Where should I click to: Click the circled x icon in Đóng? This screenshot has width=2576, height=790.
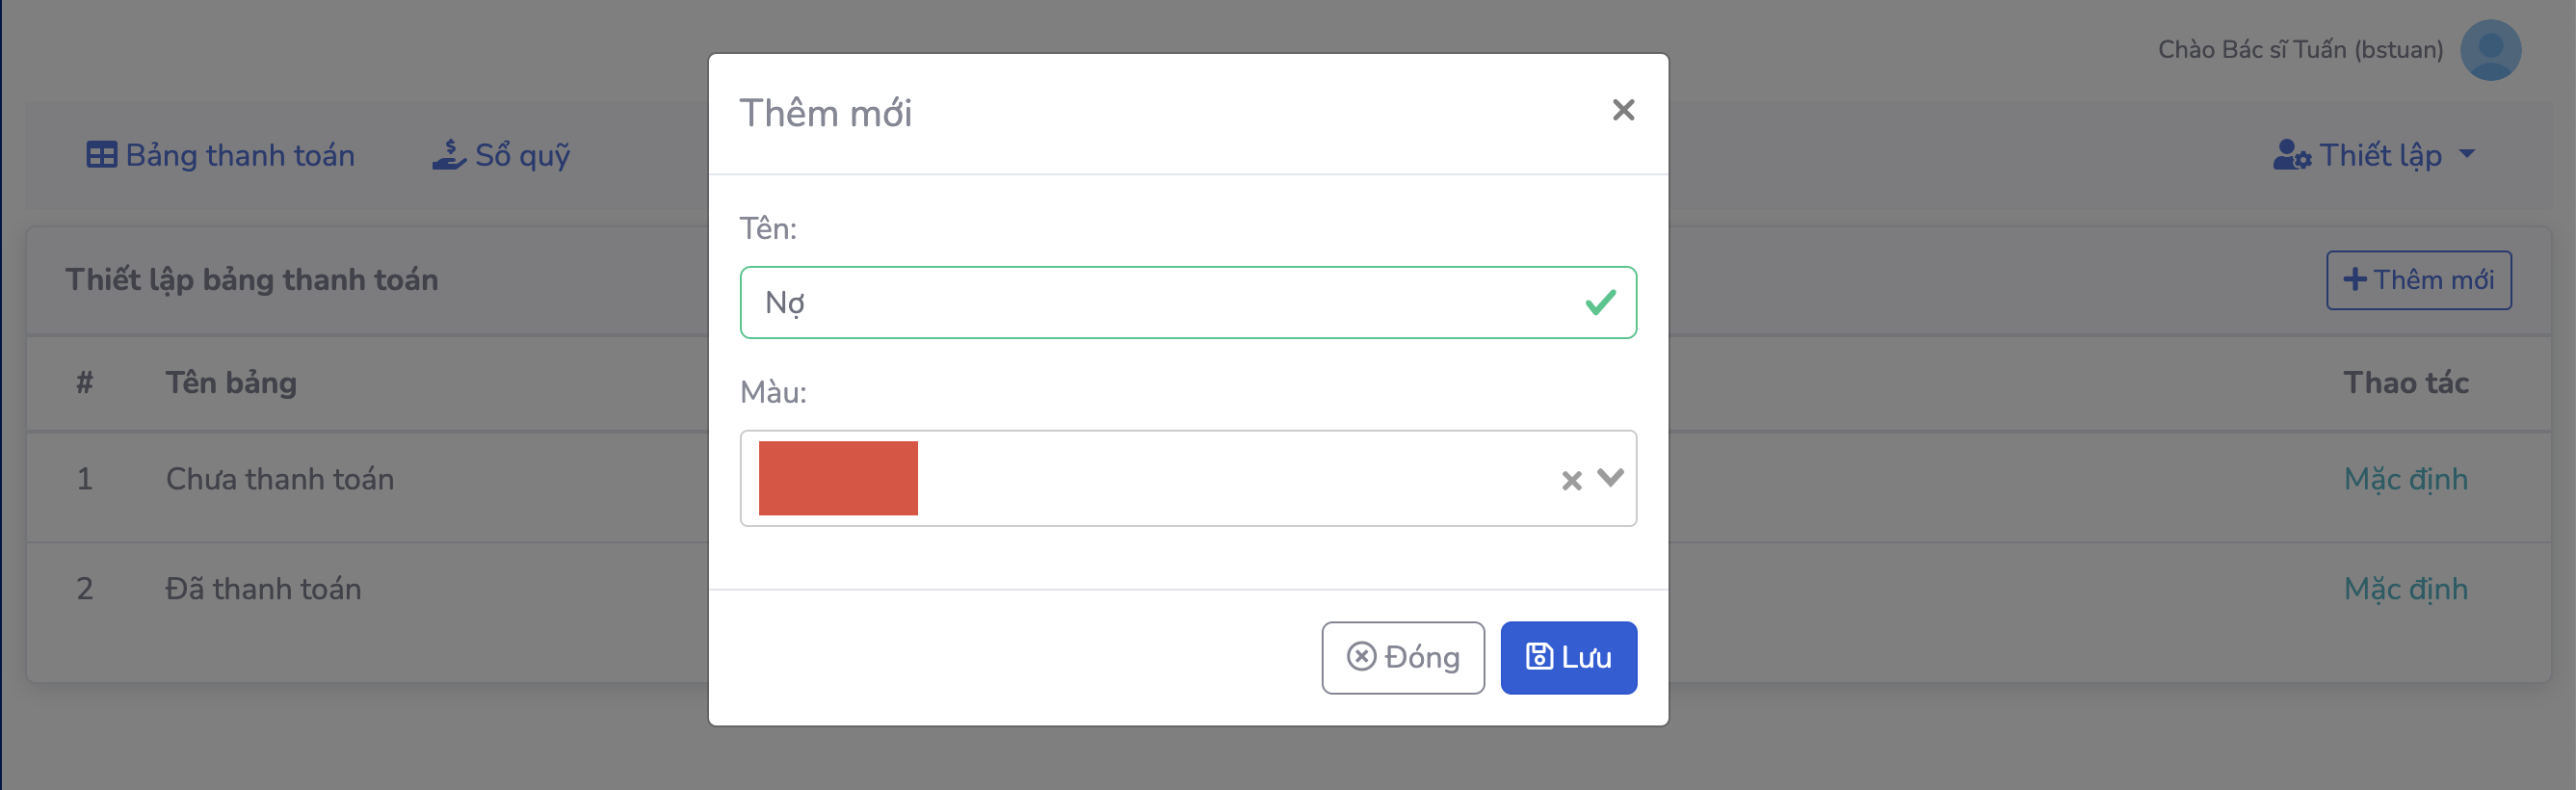(1361, 656)
